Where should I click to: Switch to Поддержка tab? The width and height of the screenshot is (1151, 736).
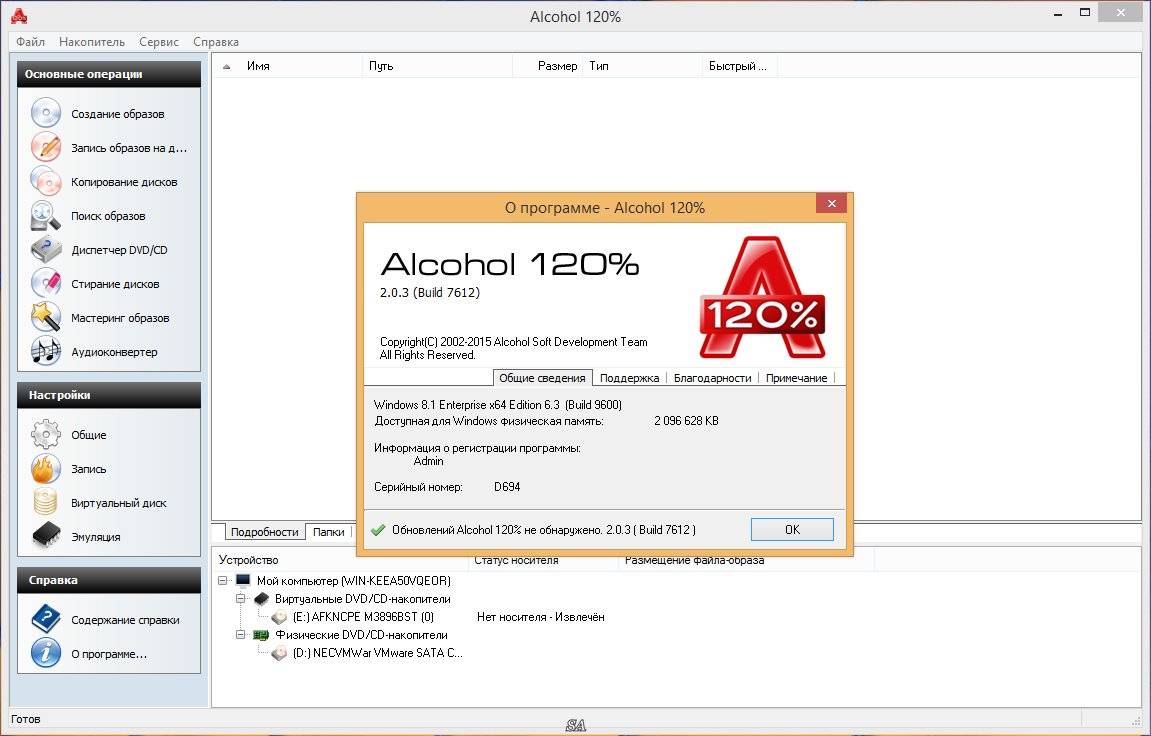pos(629,378)
